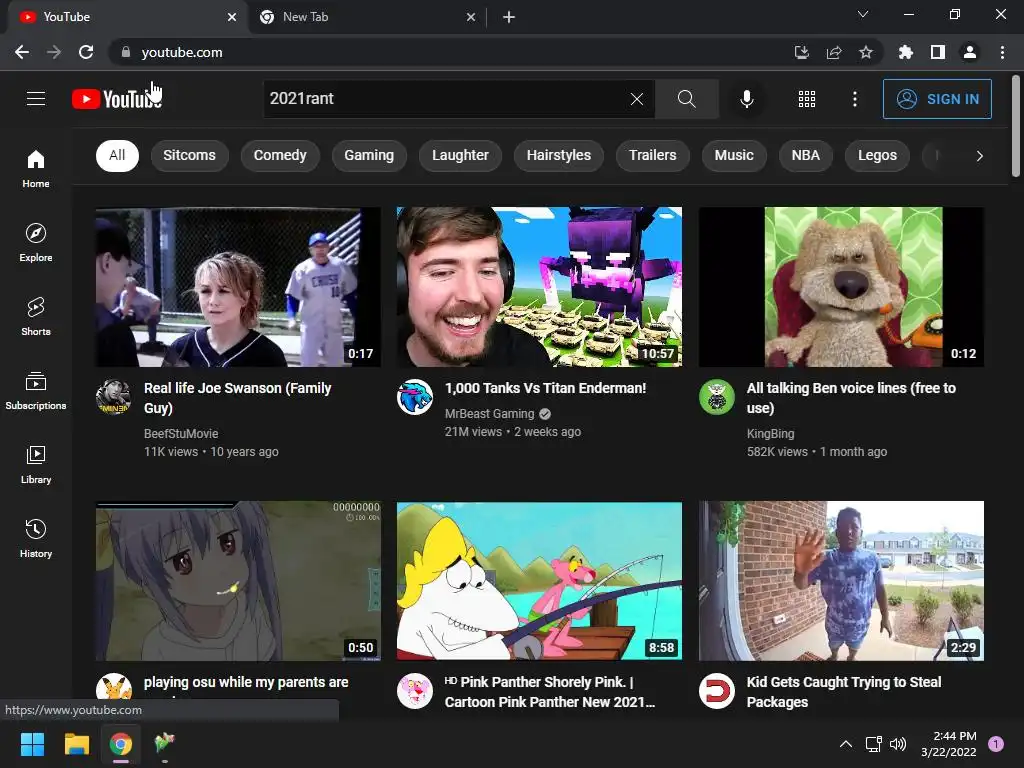Click the BeefStuMovie channel avatar
This screenshot has height=768, width=1024.
(x=114, y=397)
